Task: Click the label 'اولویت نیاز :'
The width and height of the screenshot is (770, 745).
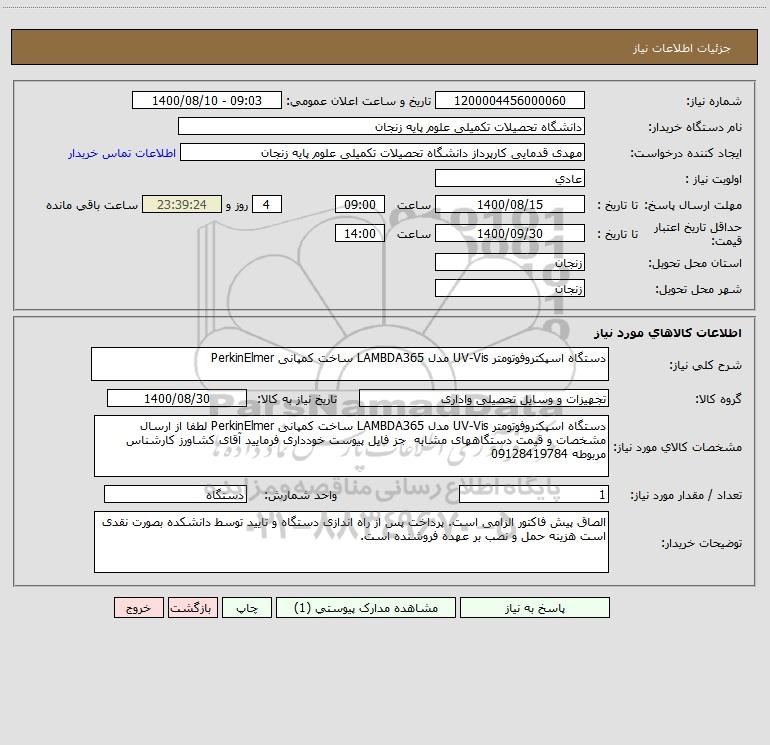Action: point(713,179)
